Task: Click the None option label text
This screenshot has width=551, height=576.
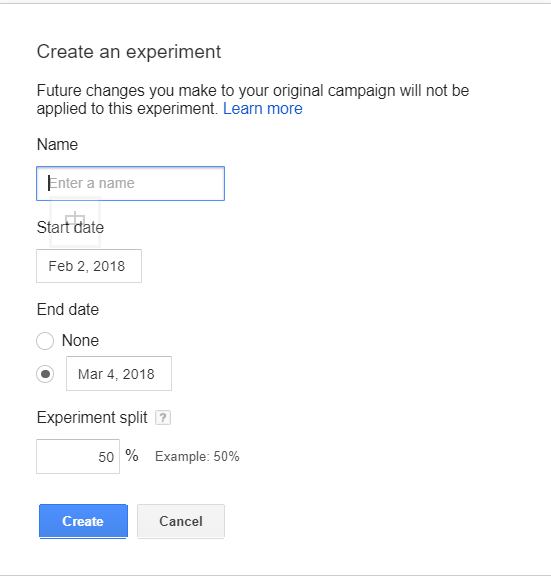Action: click(80, 341)
